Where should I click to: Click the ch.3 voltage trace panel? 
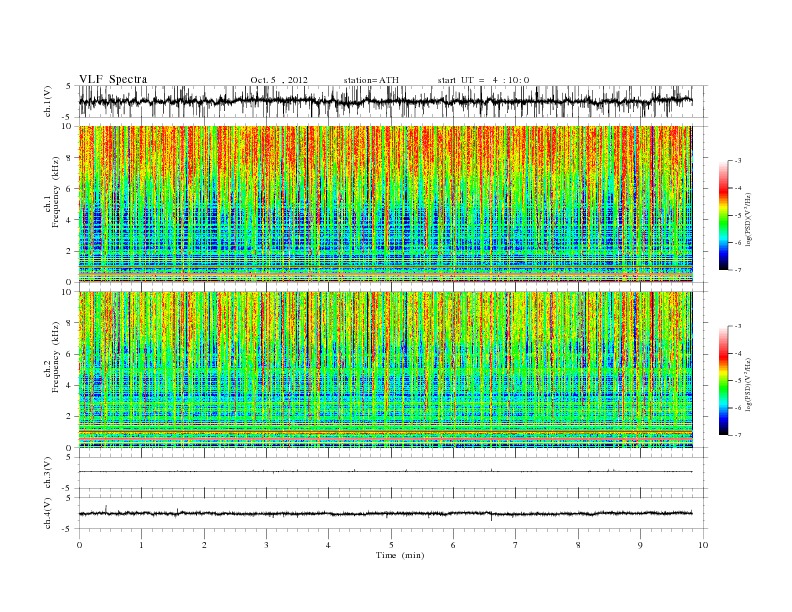393,473
